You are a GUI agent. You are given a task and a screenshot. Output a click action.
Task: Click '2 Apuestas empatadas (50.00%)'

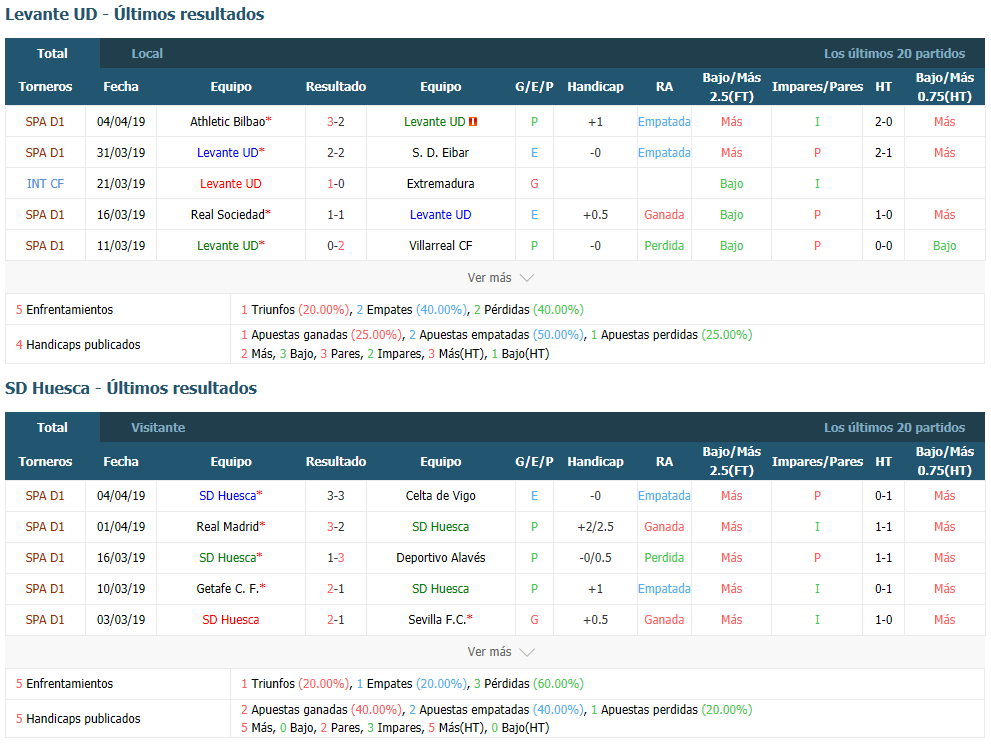[497, 335]
